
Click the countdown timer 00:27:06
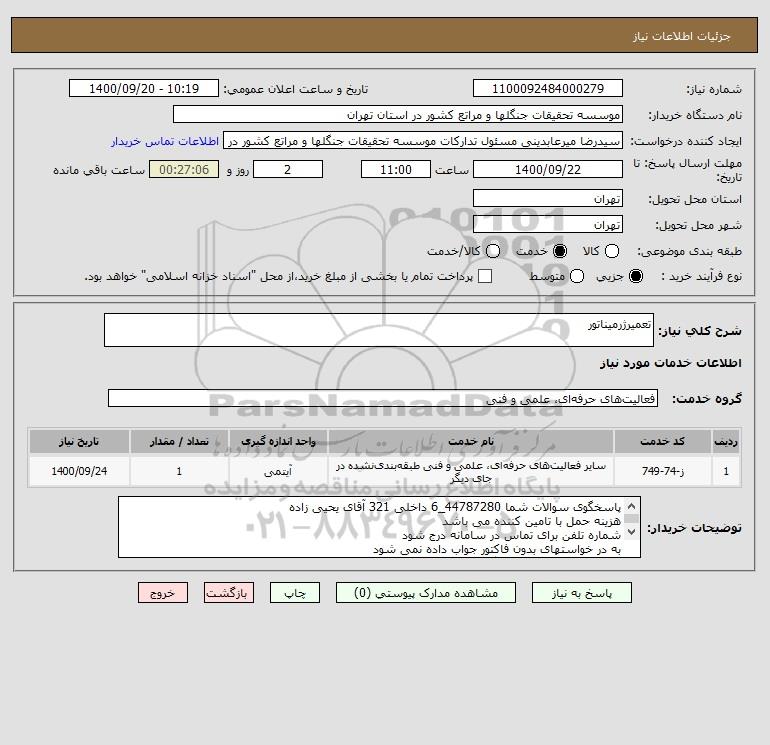click(x=184, y=169)
